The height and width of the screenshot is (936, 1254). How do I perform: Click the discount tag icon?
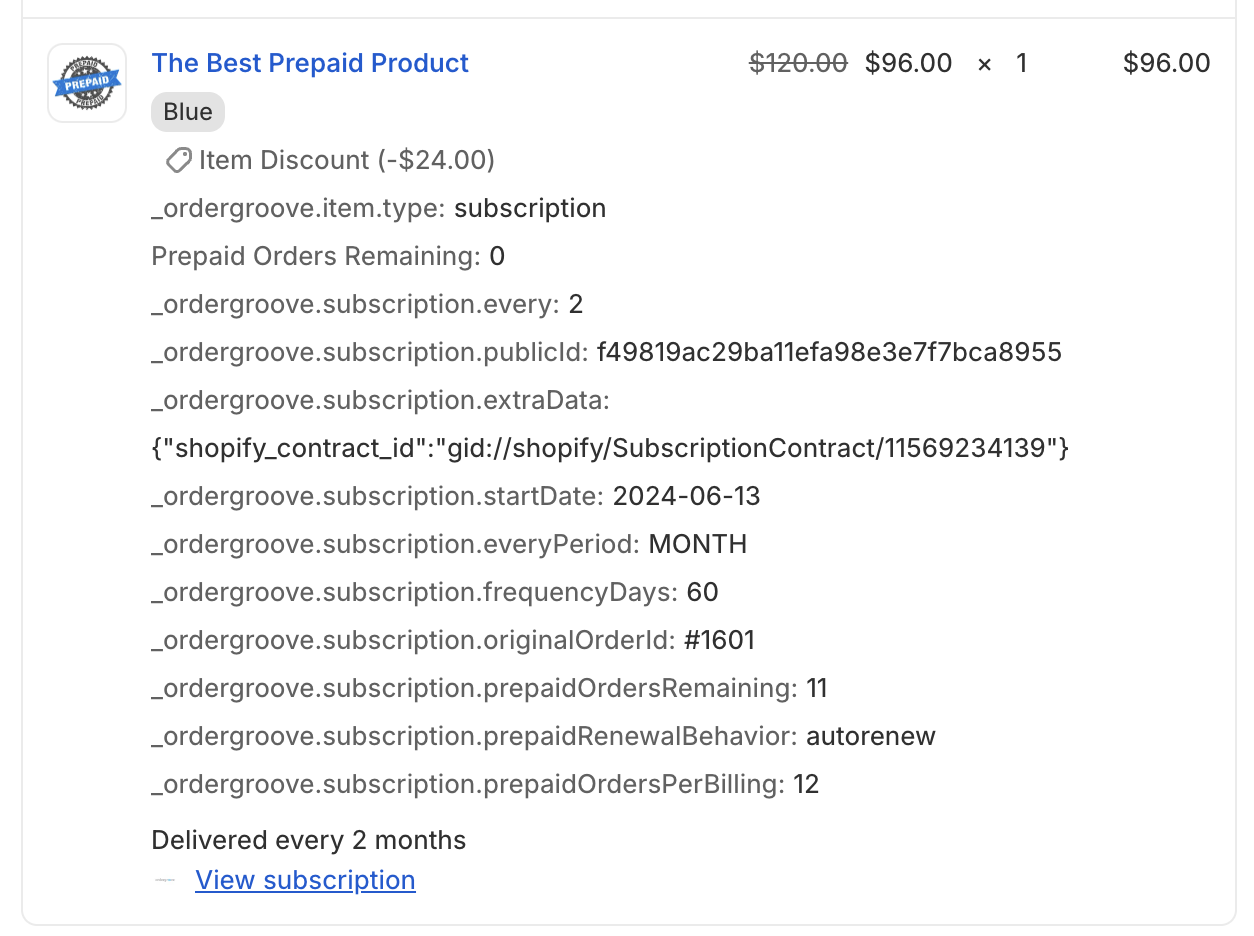tap(178, 160)
